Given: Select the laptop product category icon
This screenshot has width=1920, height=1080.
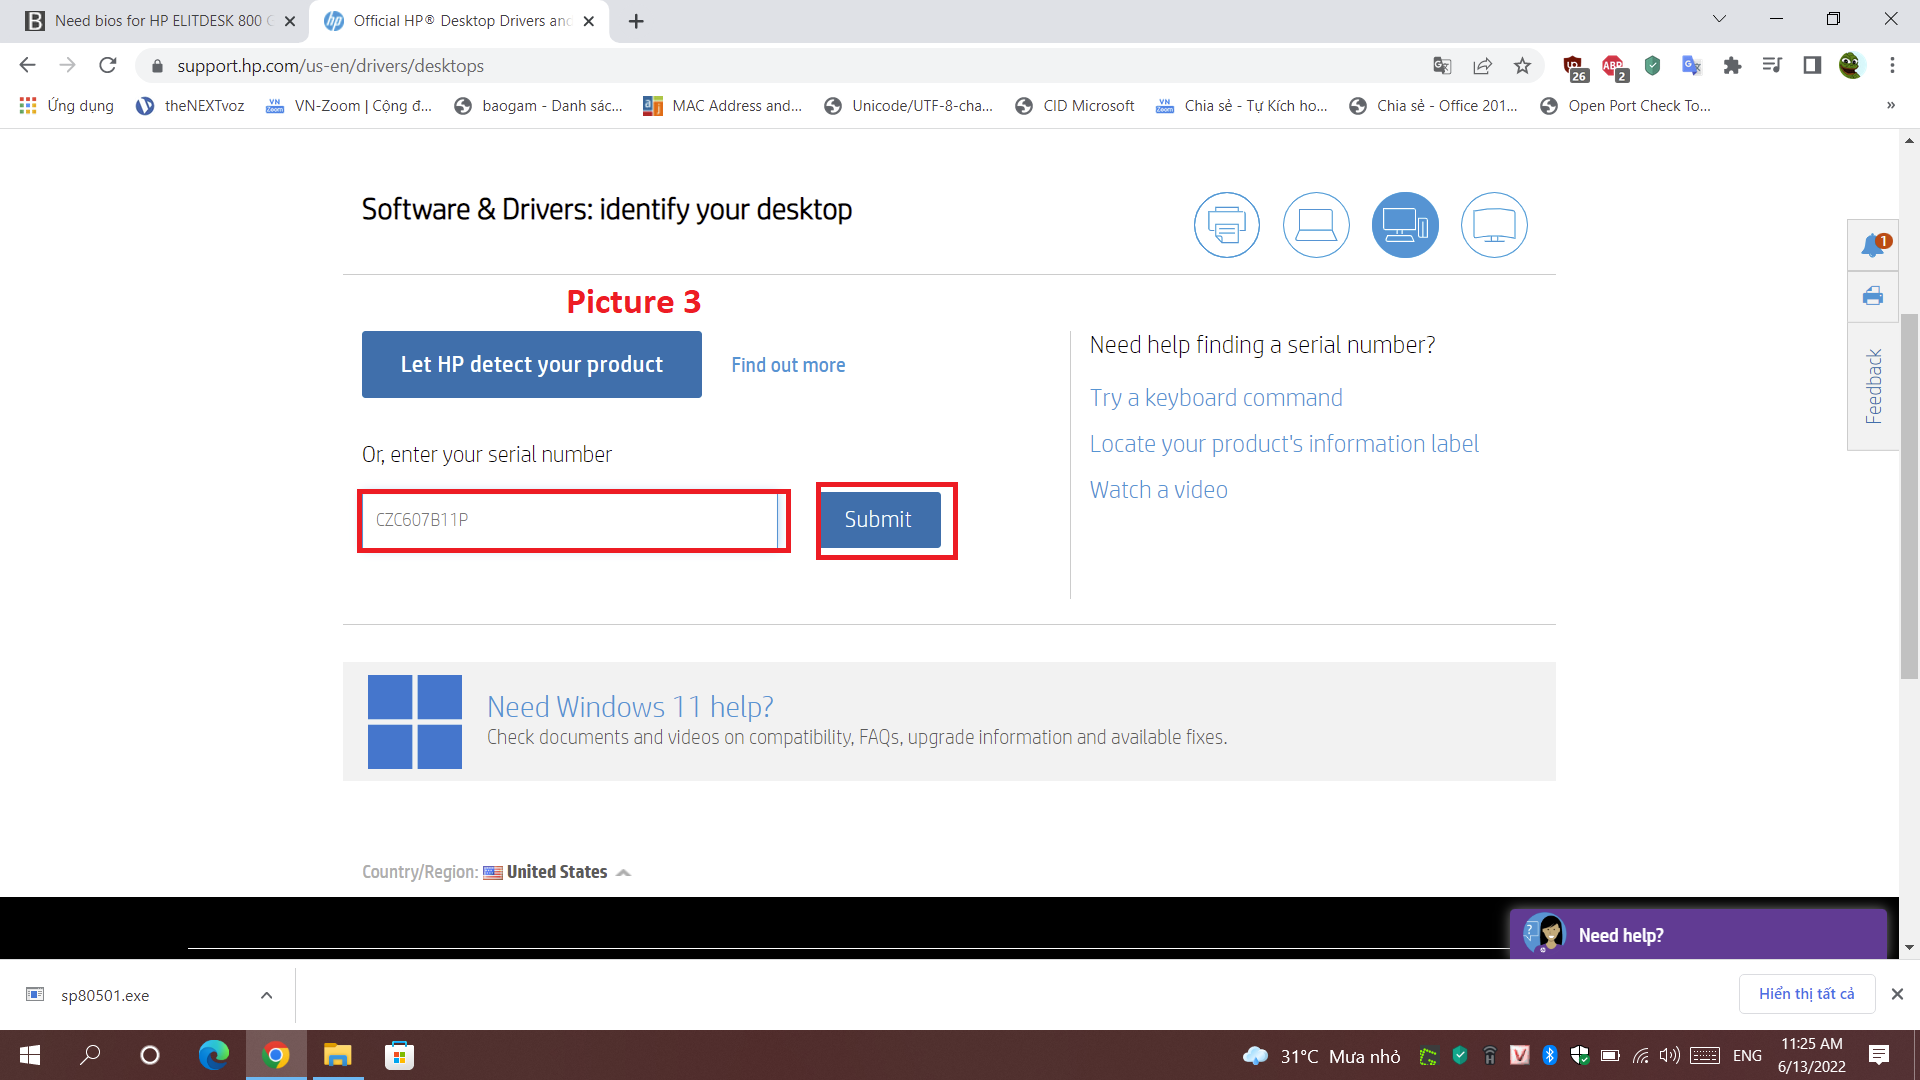Looking at the screenshot, I should [1316, 225].
